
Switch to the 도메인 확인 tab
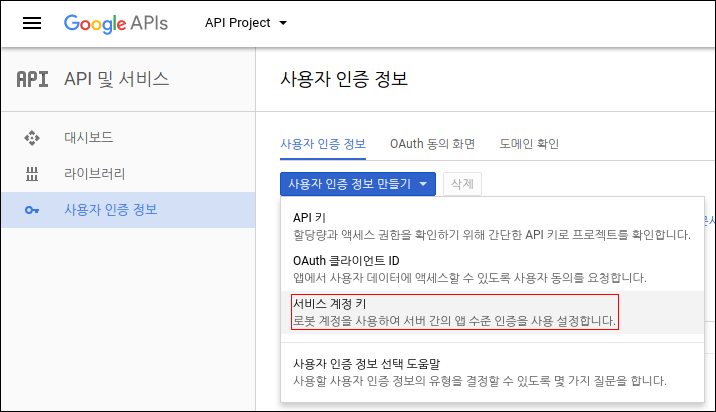[529, 144]
